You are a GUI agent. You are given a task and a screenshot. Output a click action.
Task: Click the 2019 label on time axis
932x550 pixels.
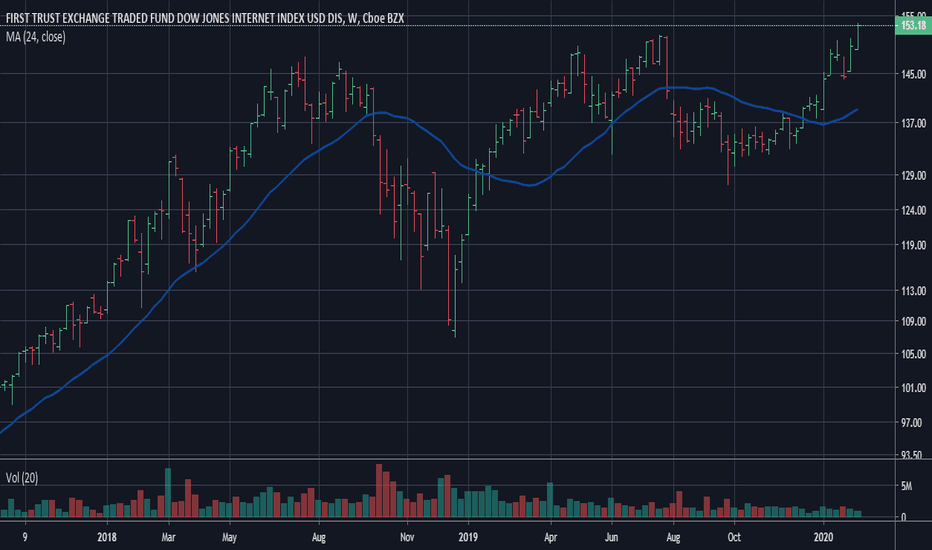[468, 538]
